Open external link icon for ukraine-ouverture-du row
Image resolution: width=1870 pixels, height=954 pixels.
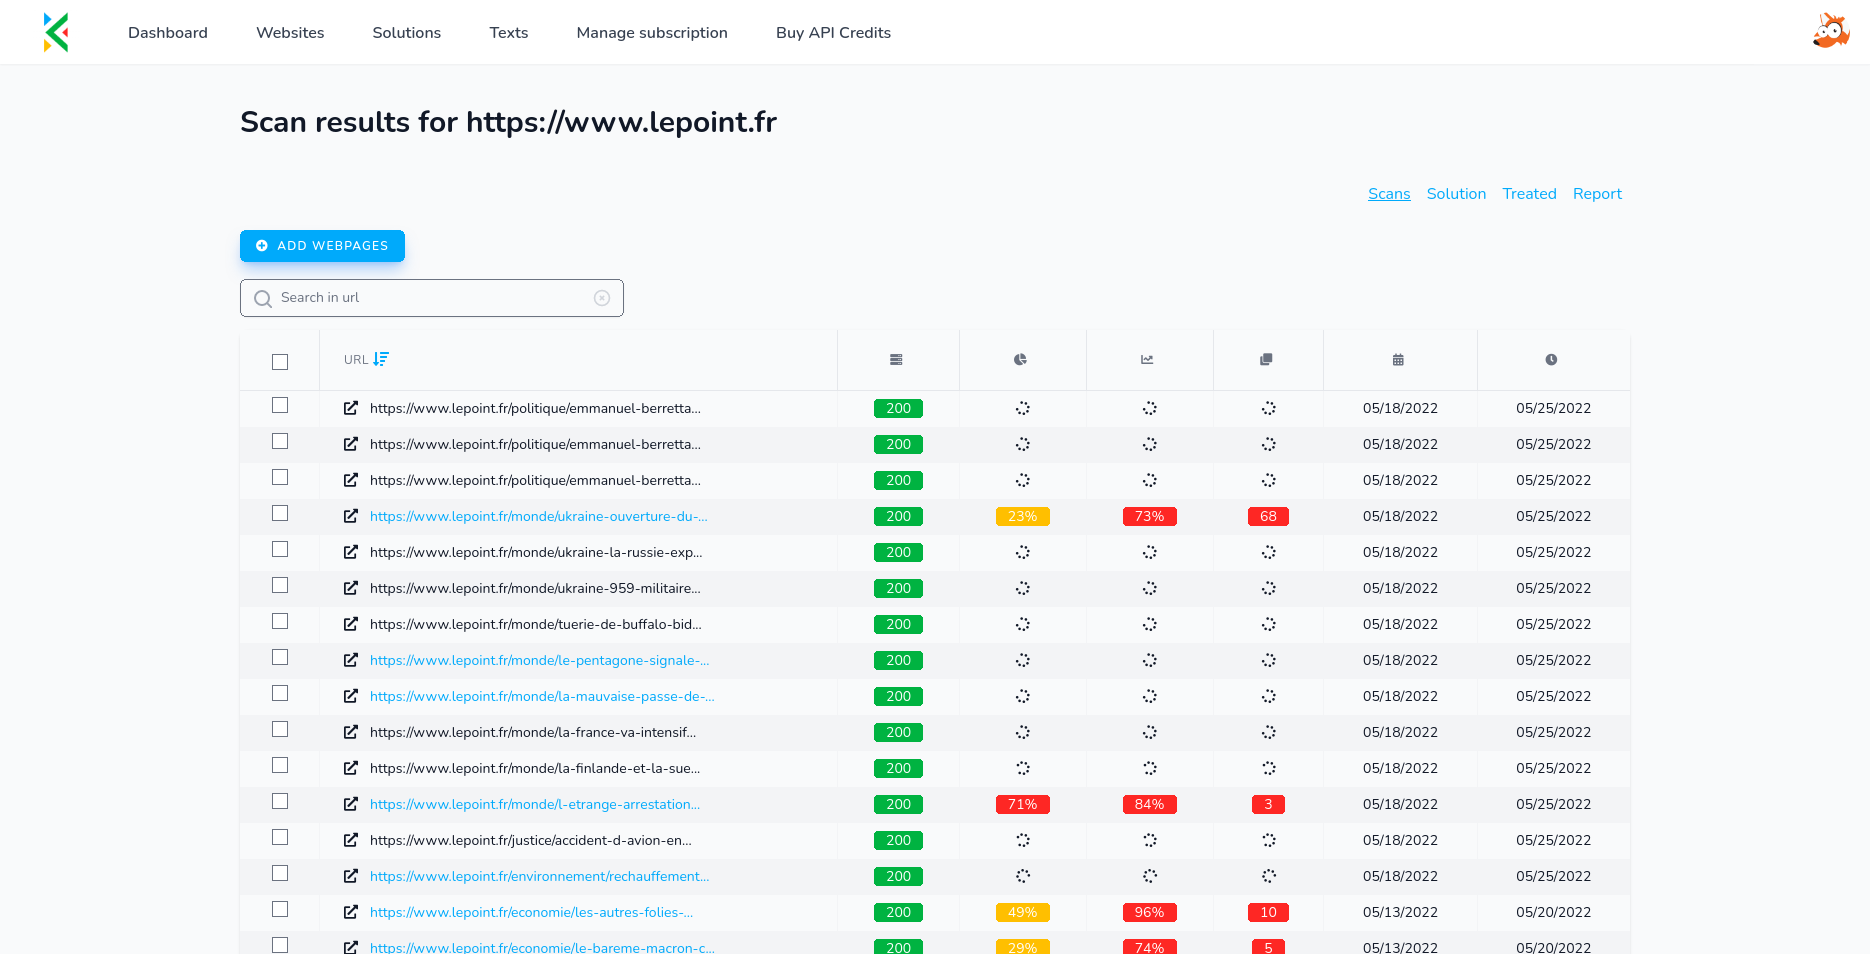(351, 516)
